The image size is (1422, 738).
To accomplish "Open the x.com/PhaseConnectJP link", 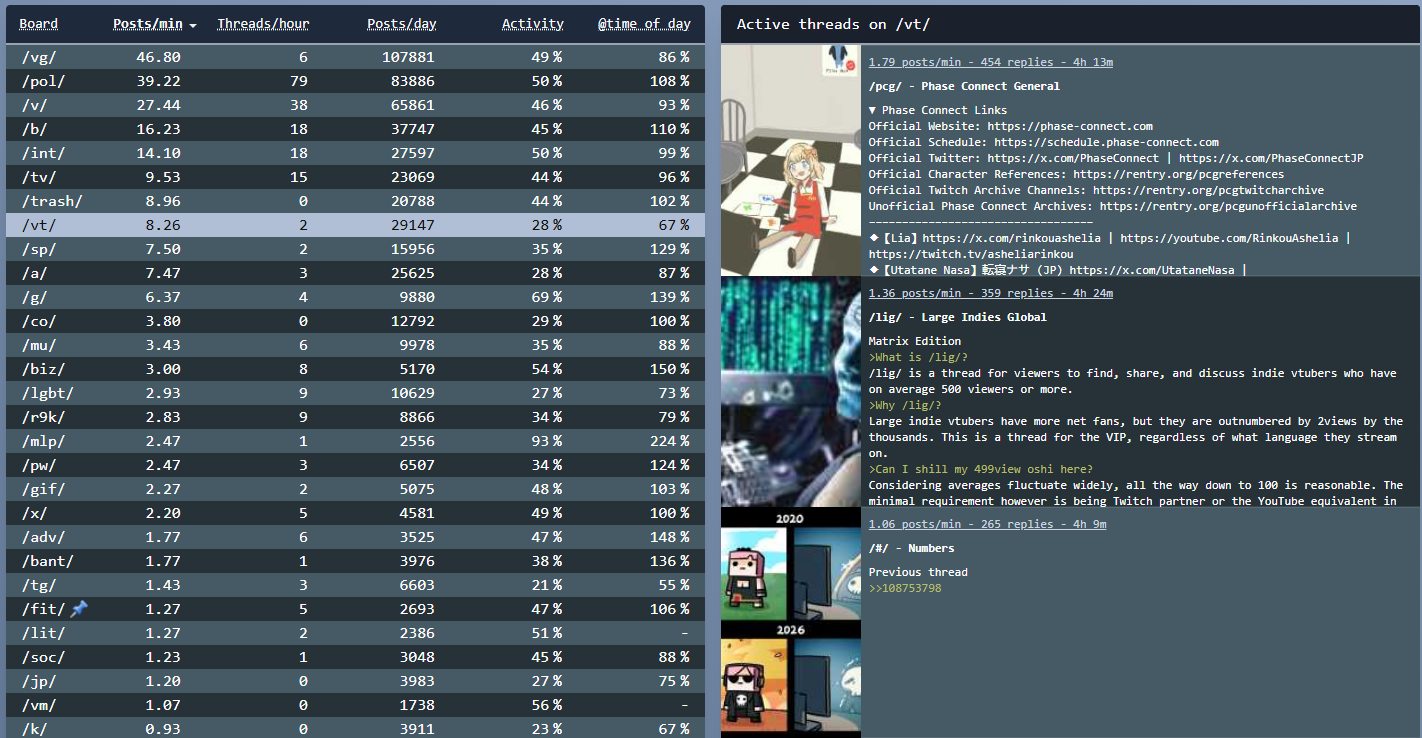I will [1271, 158].
